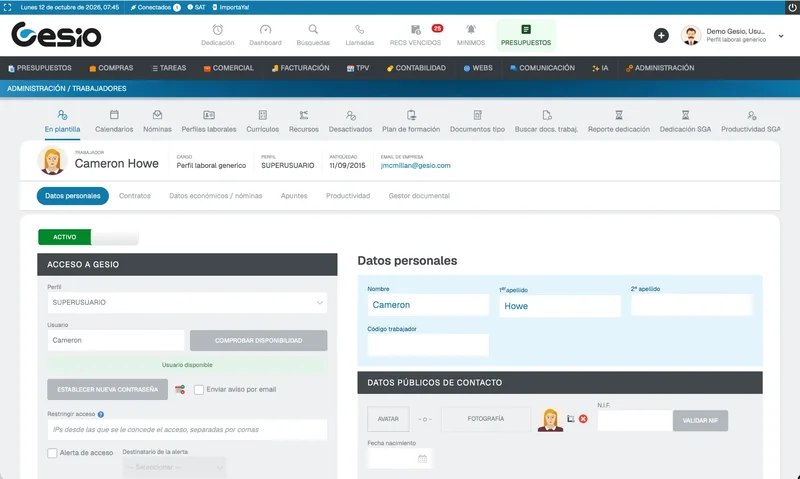
Task: Click the crop photo icon
Action: [x=570, y=419]
